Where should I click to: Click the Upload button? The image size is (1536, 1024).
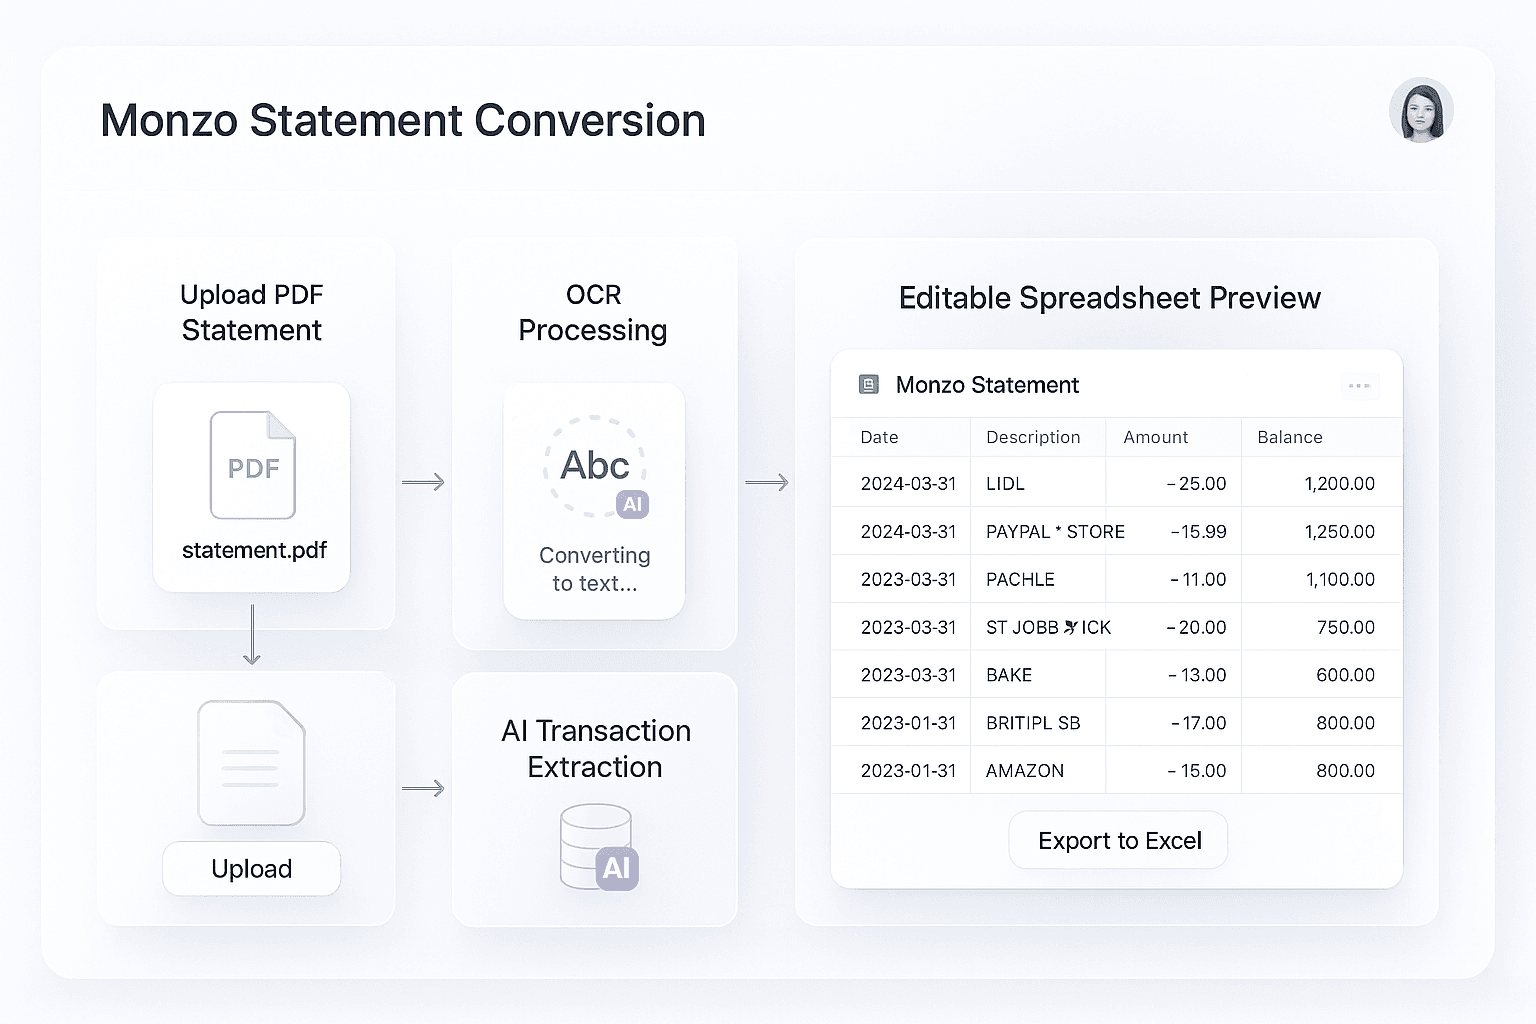click(x=251, y=869)
